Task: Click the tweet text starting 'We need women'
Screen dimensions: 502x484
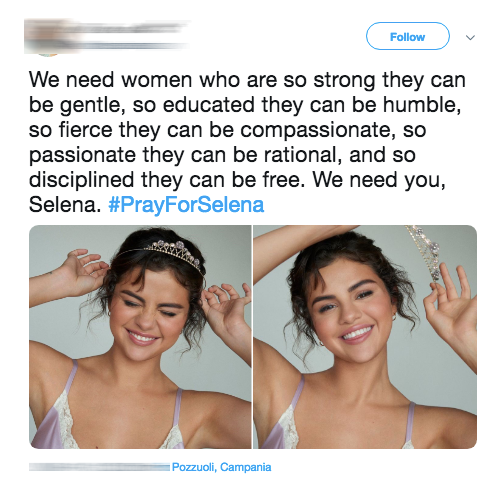Action: pos(247,142)
